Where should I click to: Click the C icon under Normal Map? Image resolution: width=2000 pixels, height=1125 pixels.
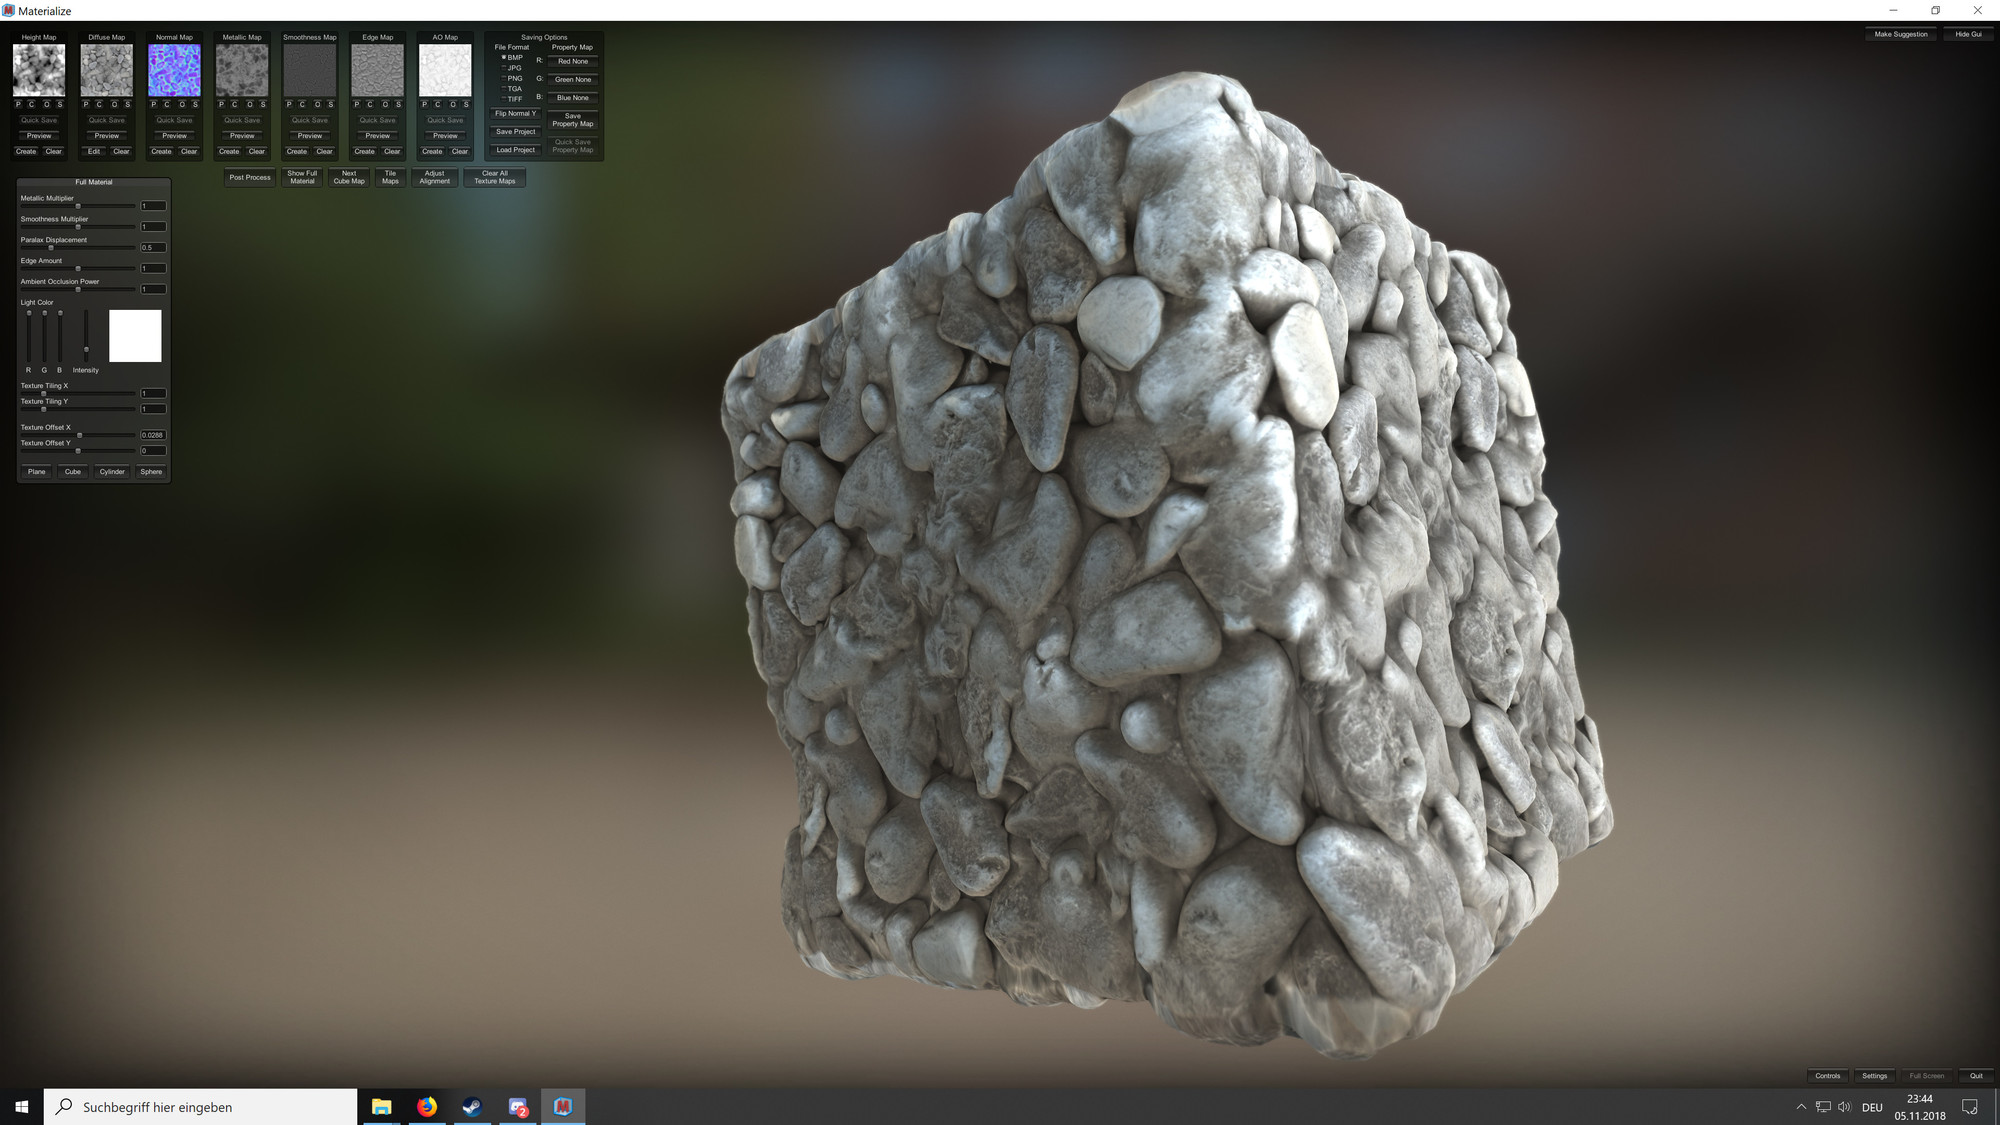tap(167, 104)
